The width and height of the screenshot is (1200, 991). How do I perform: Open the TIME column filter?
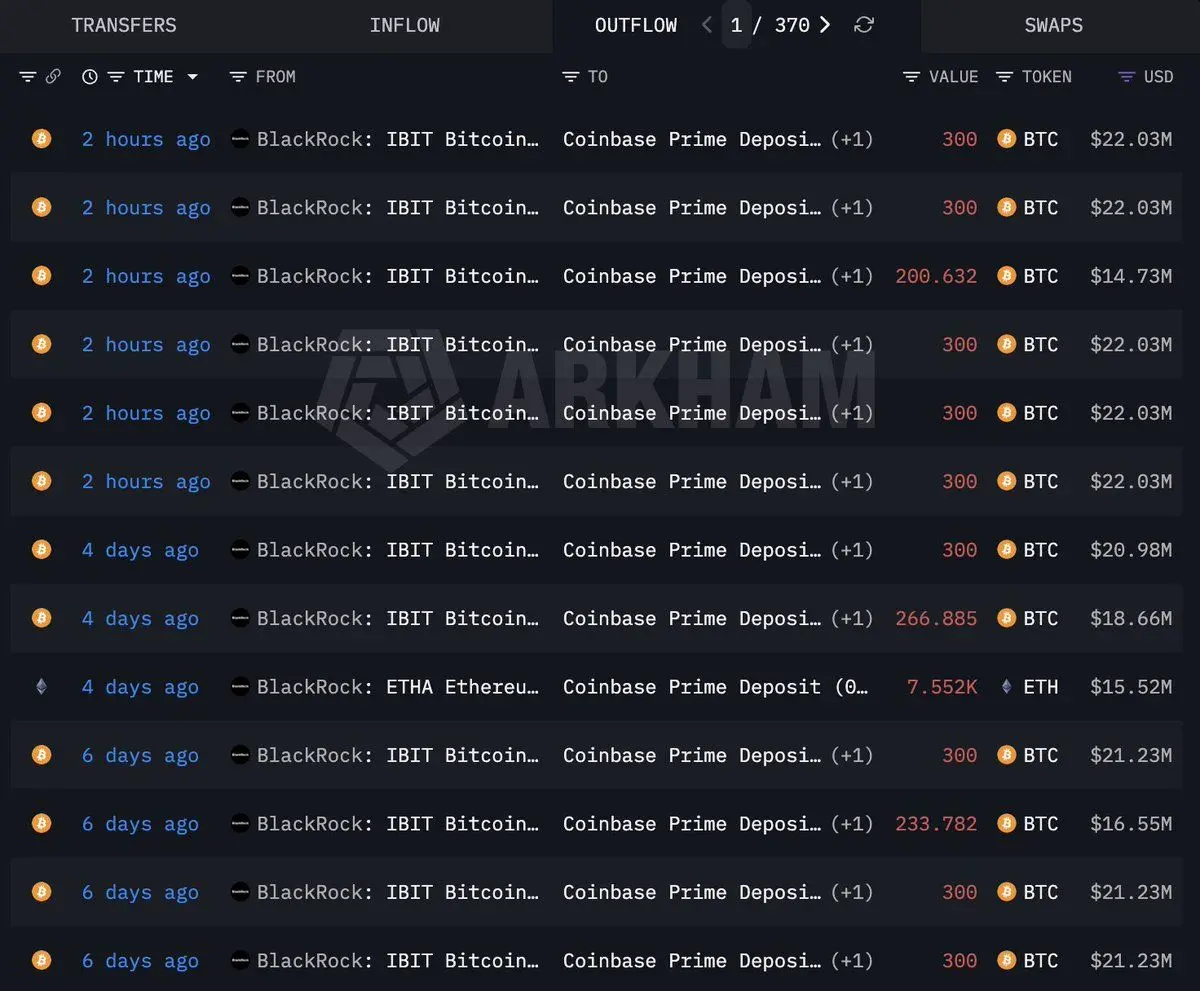116,77
